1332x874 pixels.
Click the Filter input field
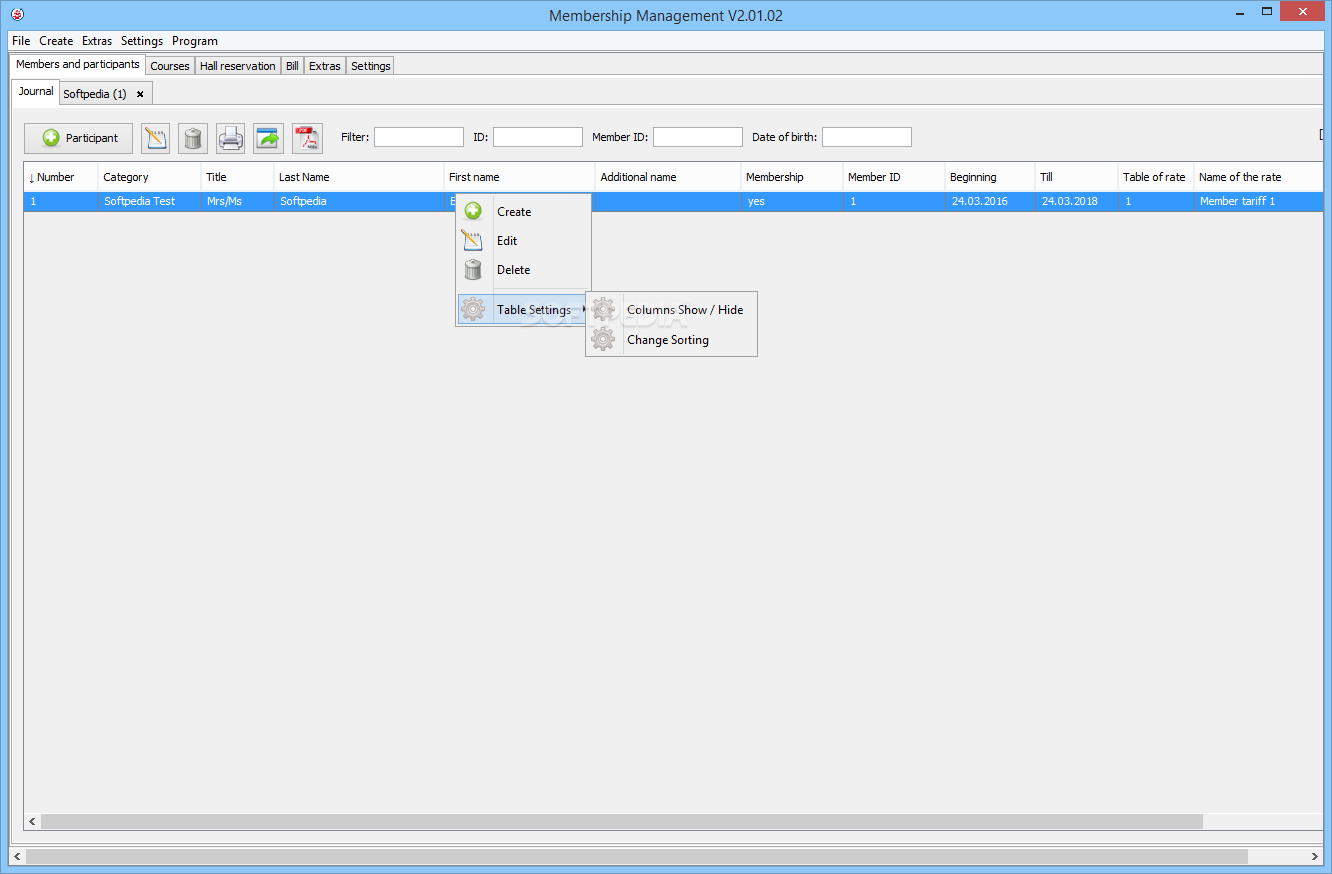419,137
